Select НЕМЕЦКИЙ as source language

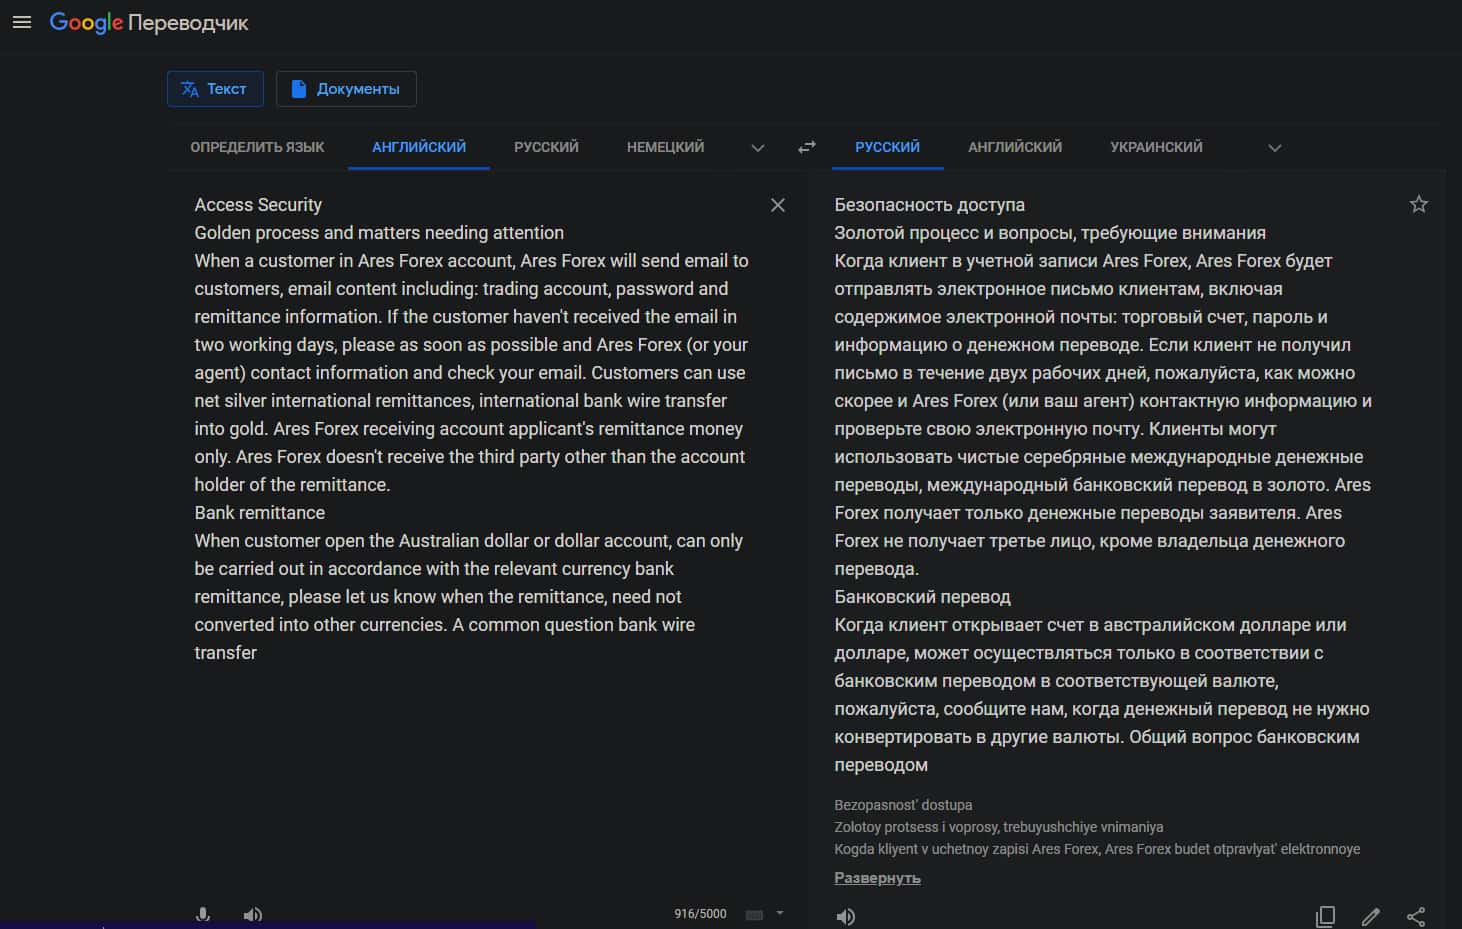point(665,147)
